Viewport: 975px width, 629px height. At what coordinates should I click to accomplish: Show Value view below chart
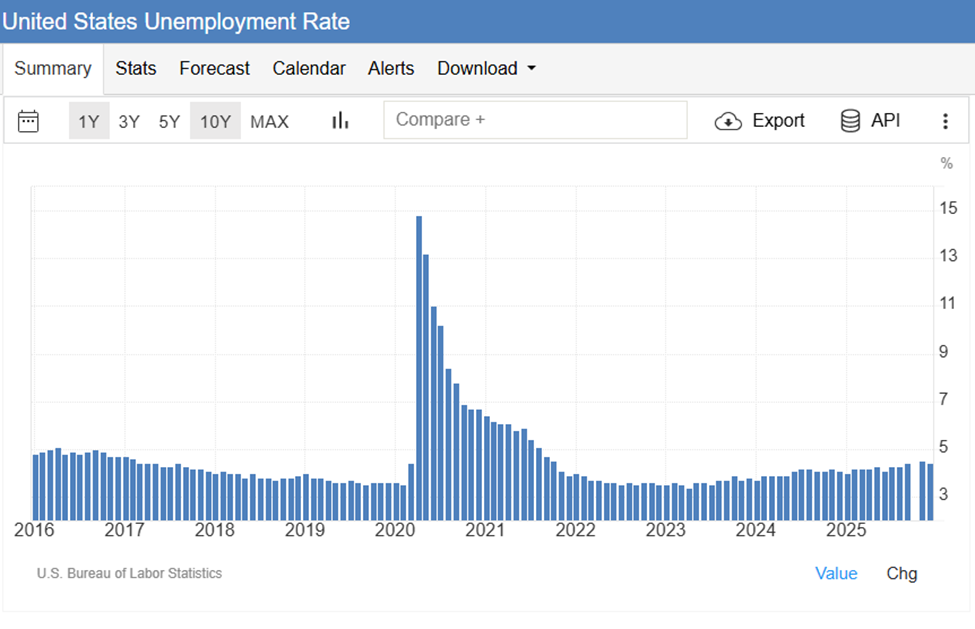click(x=836, y=573)
